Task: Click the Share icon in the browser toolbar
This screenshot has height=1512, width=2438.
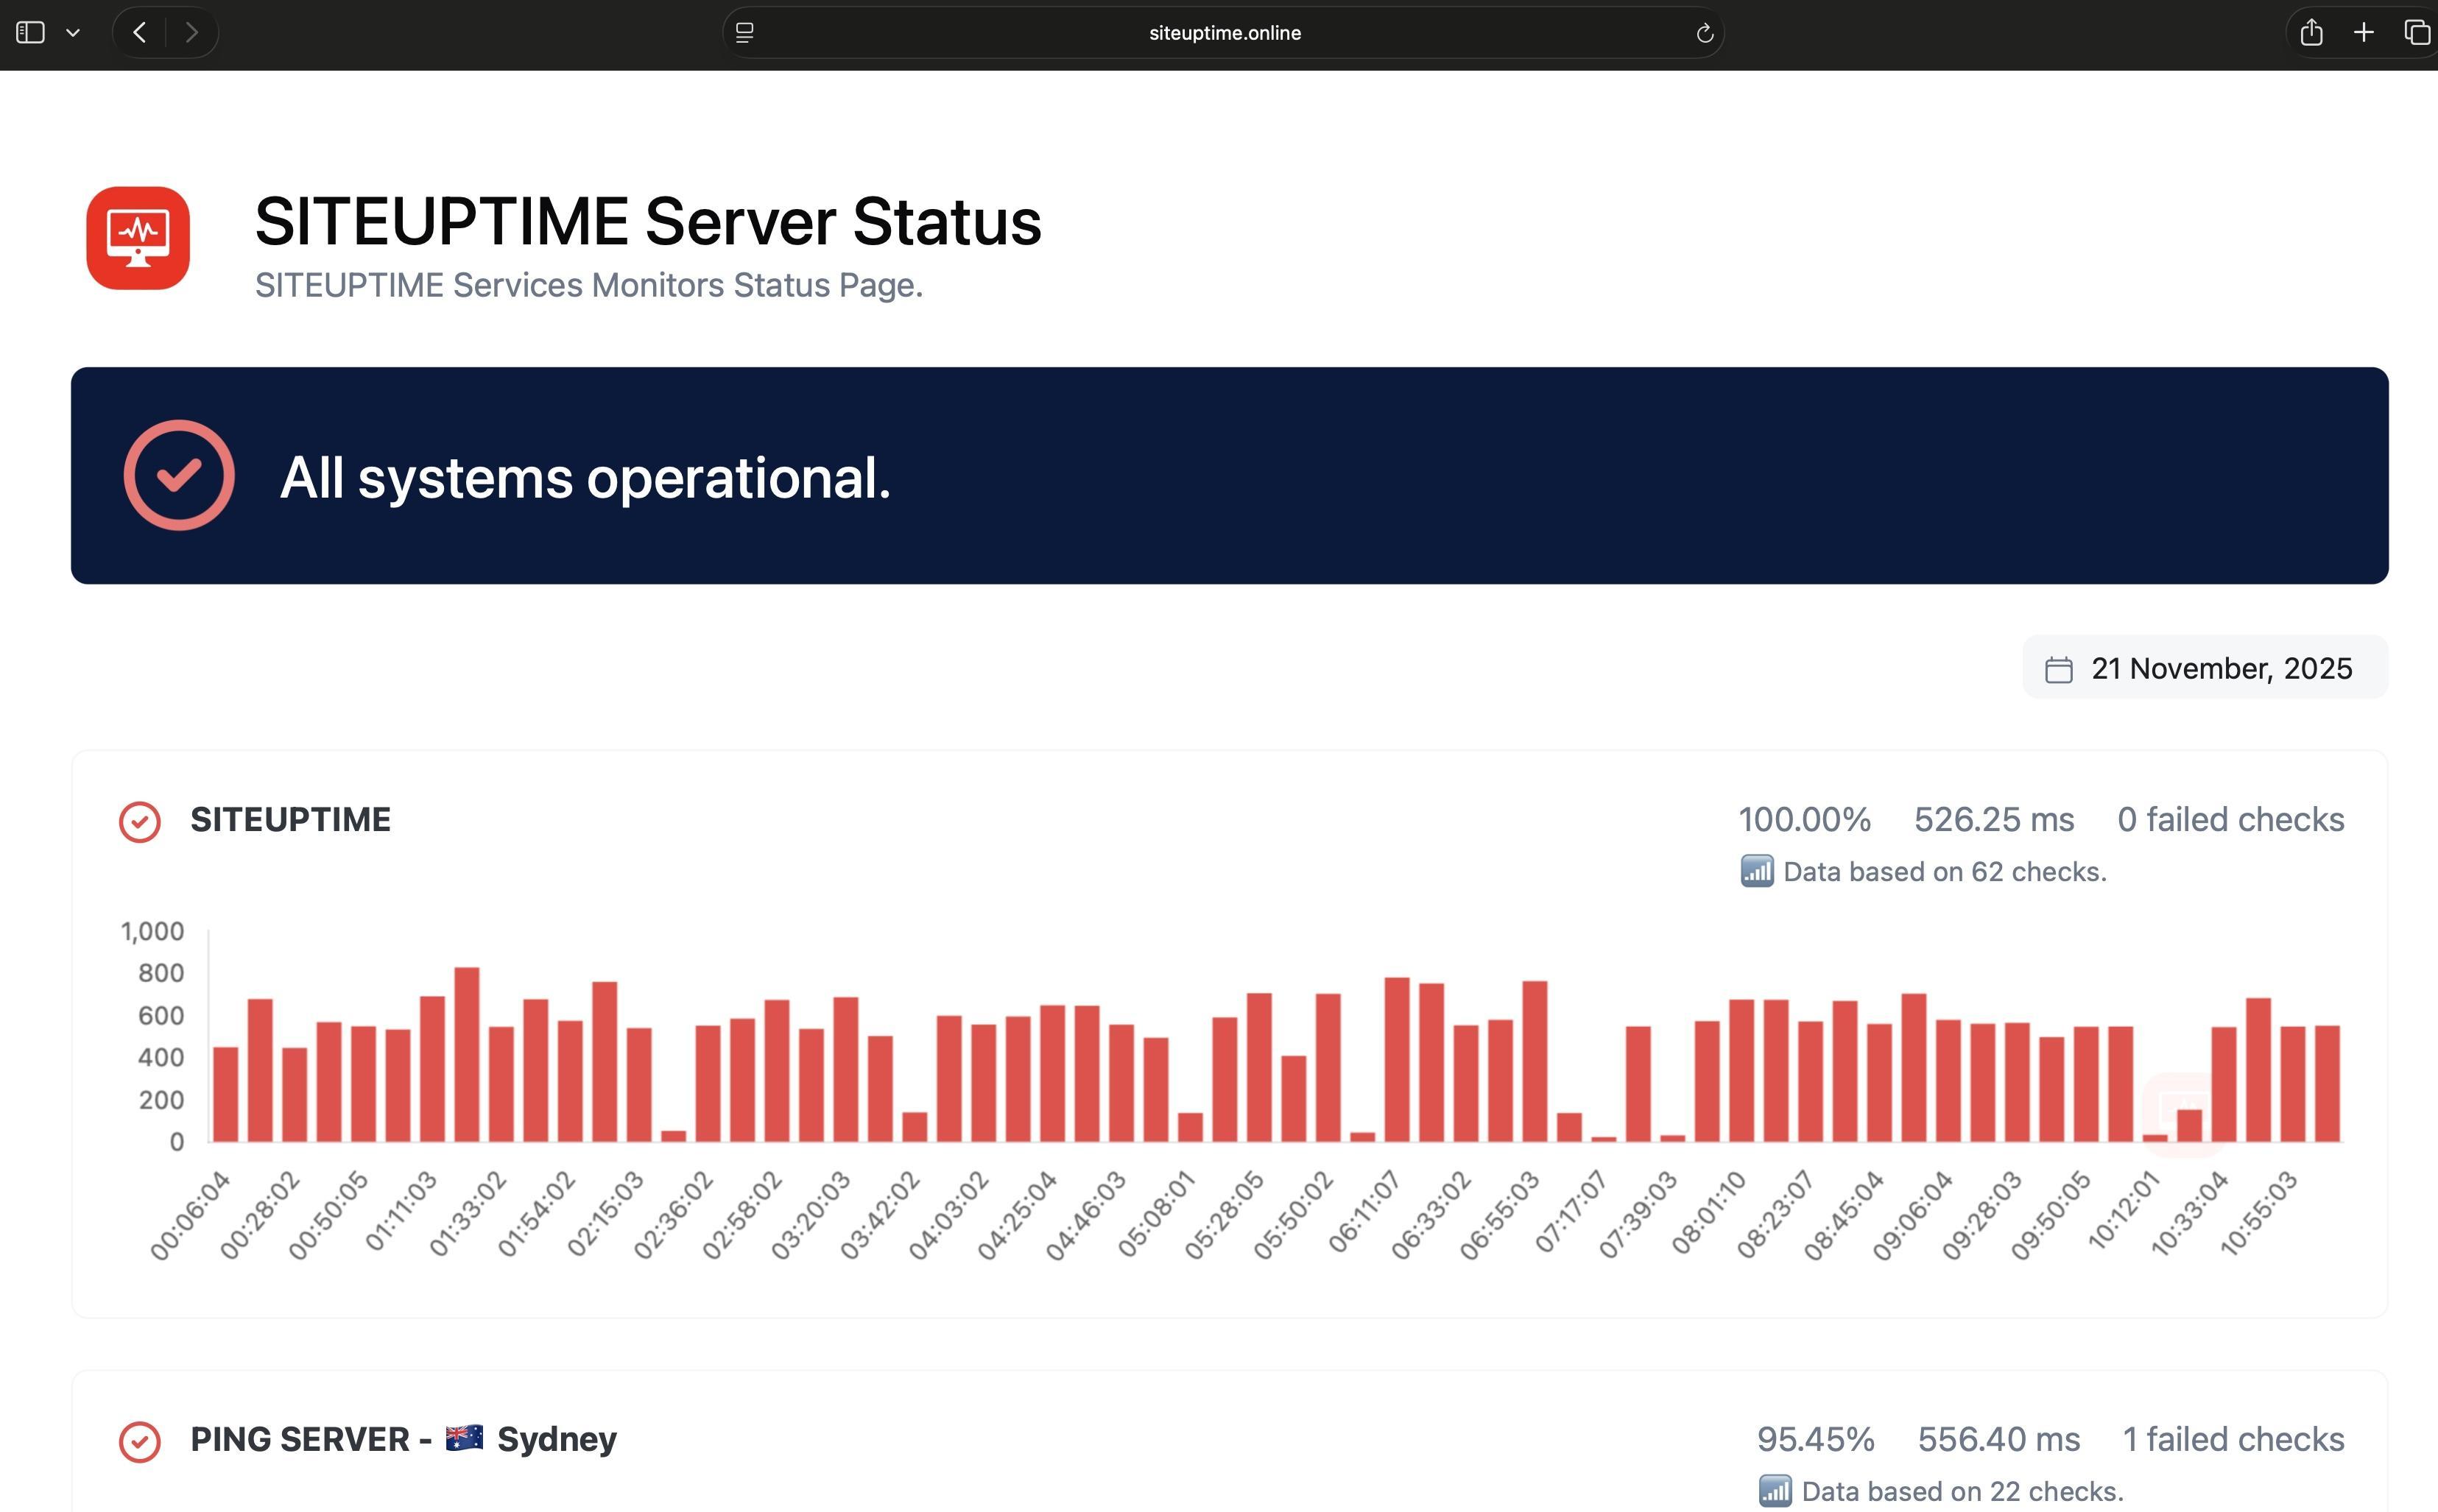Action: (2313, 32)
